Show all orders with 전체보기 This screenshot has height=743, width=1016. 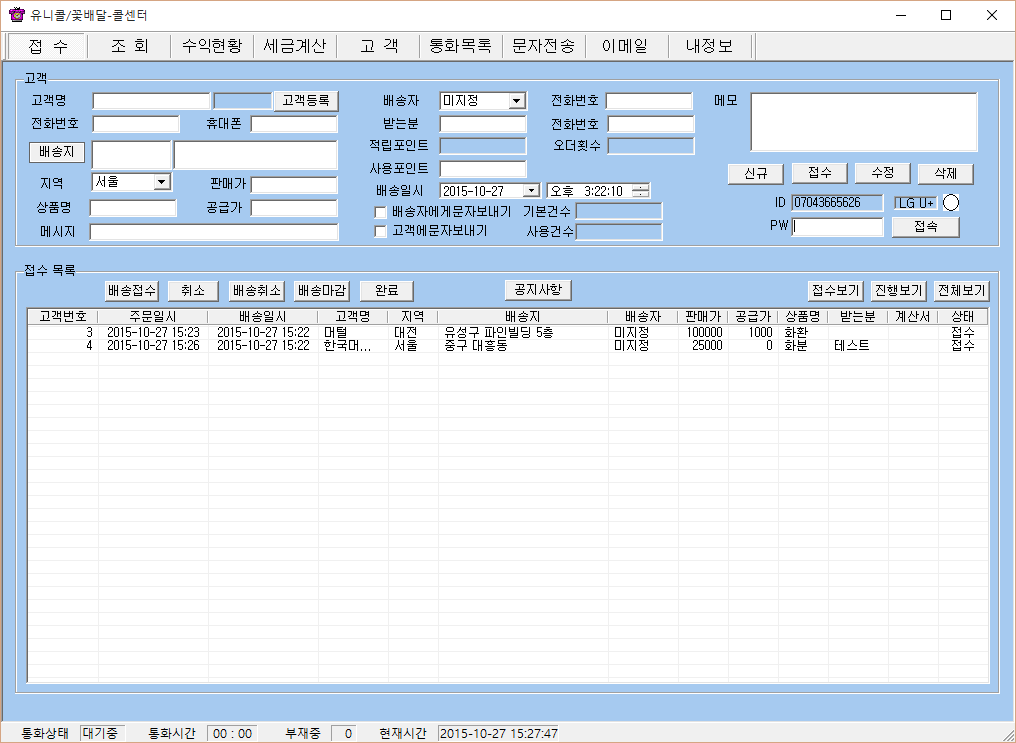click(961, 291)
